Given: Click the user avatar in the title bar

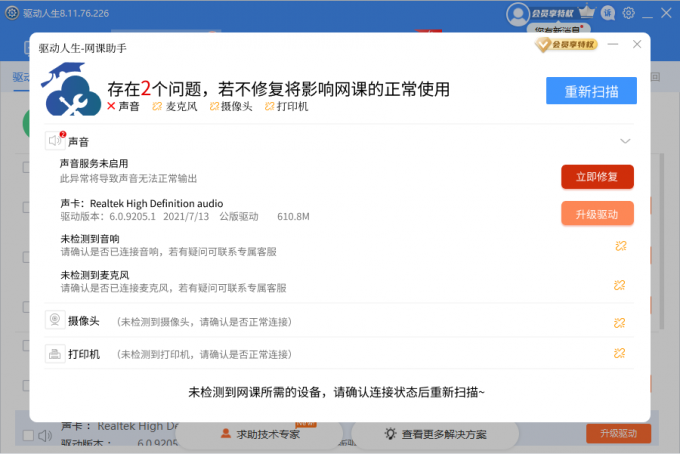Looking at the screenshot, I should tap(517, 13).
